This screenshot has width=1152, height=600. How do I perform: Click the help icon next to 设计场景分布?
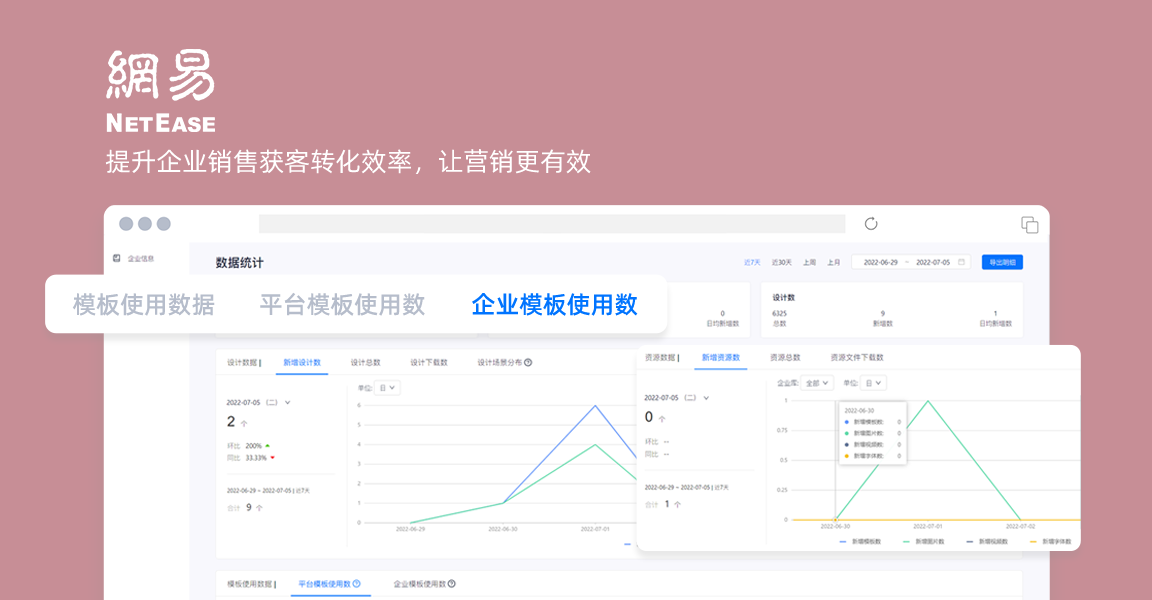[x=528, y=362]
